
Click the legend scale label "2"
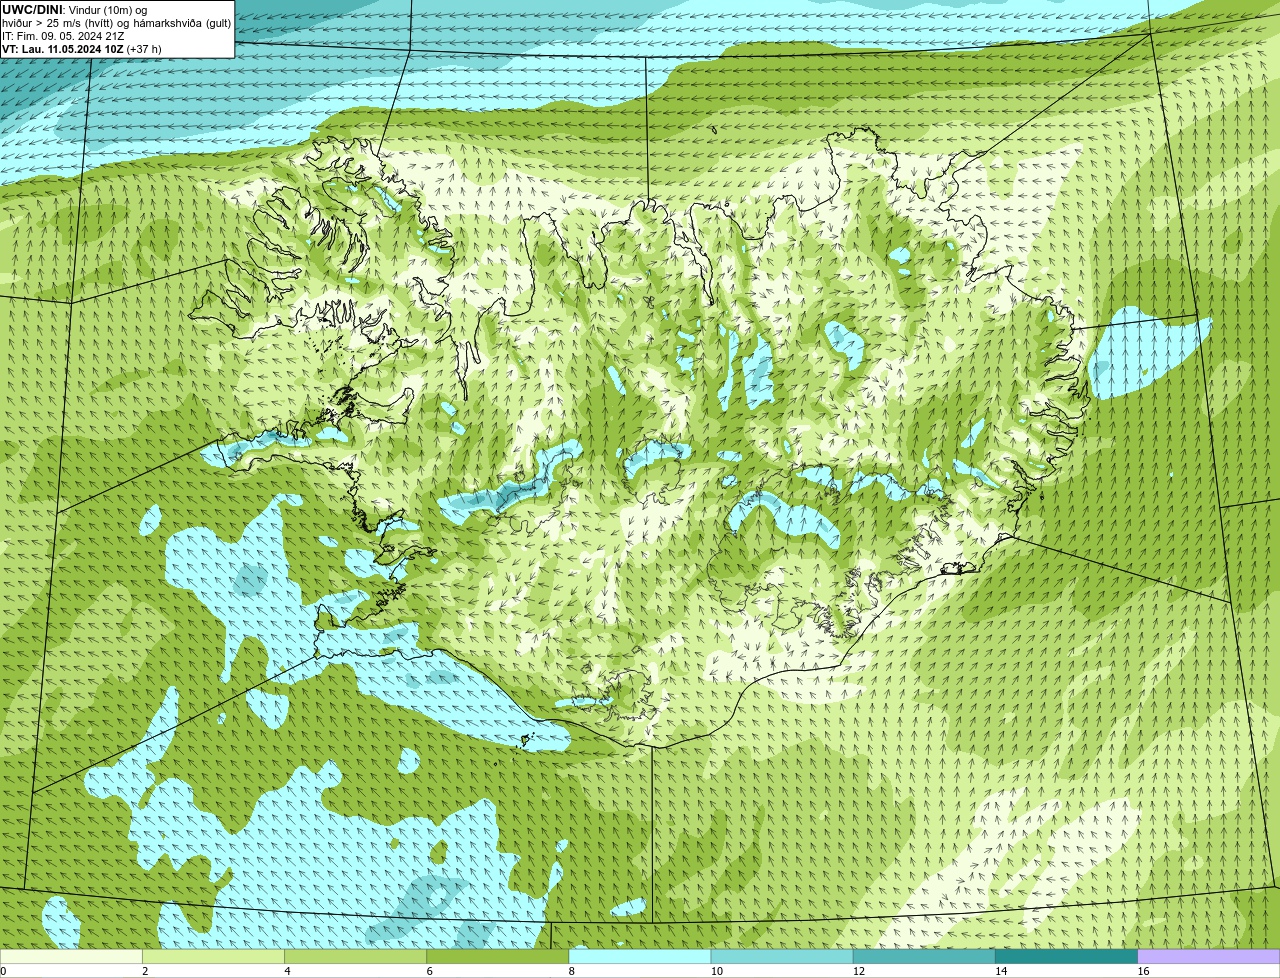click(145, 971)
